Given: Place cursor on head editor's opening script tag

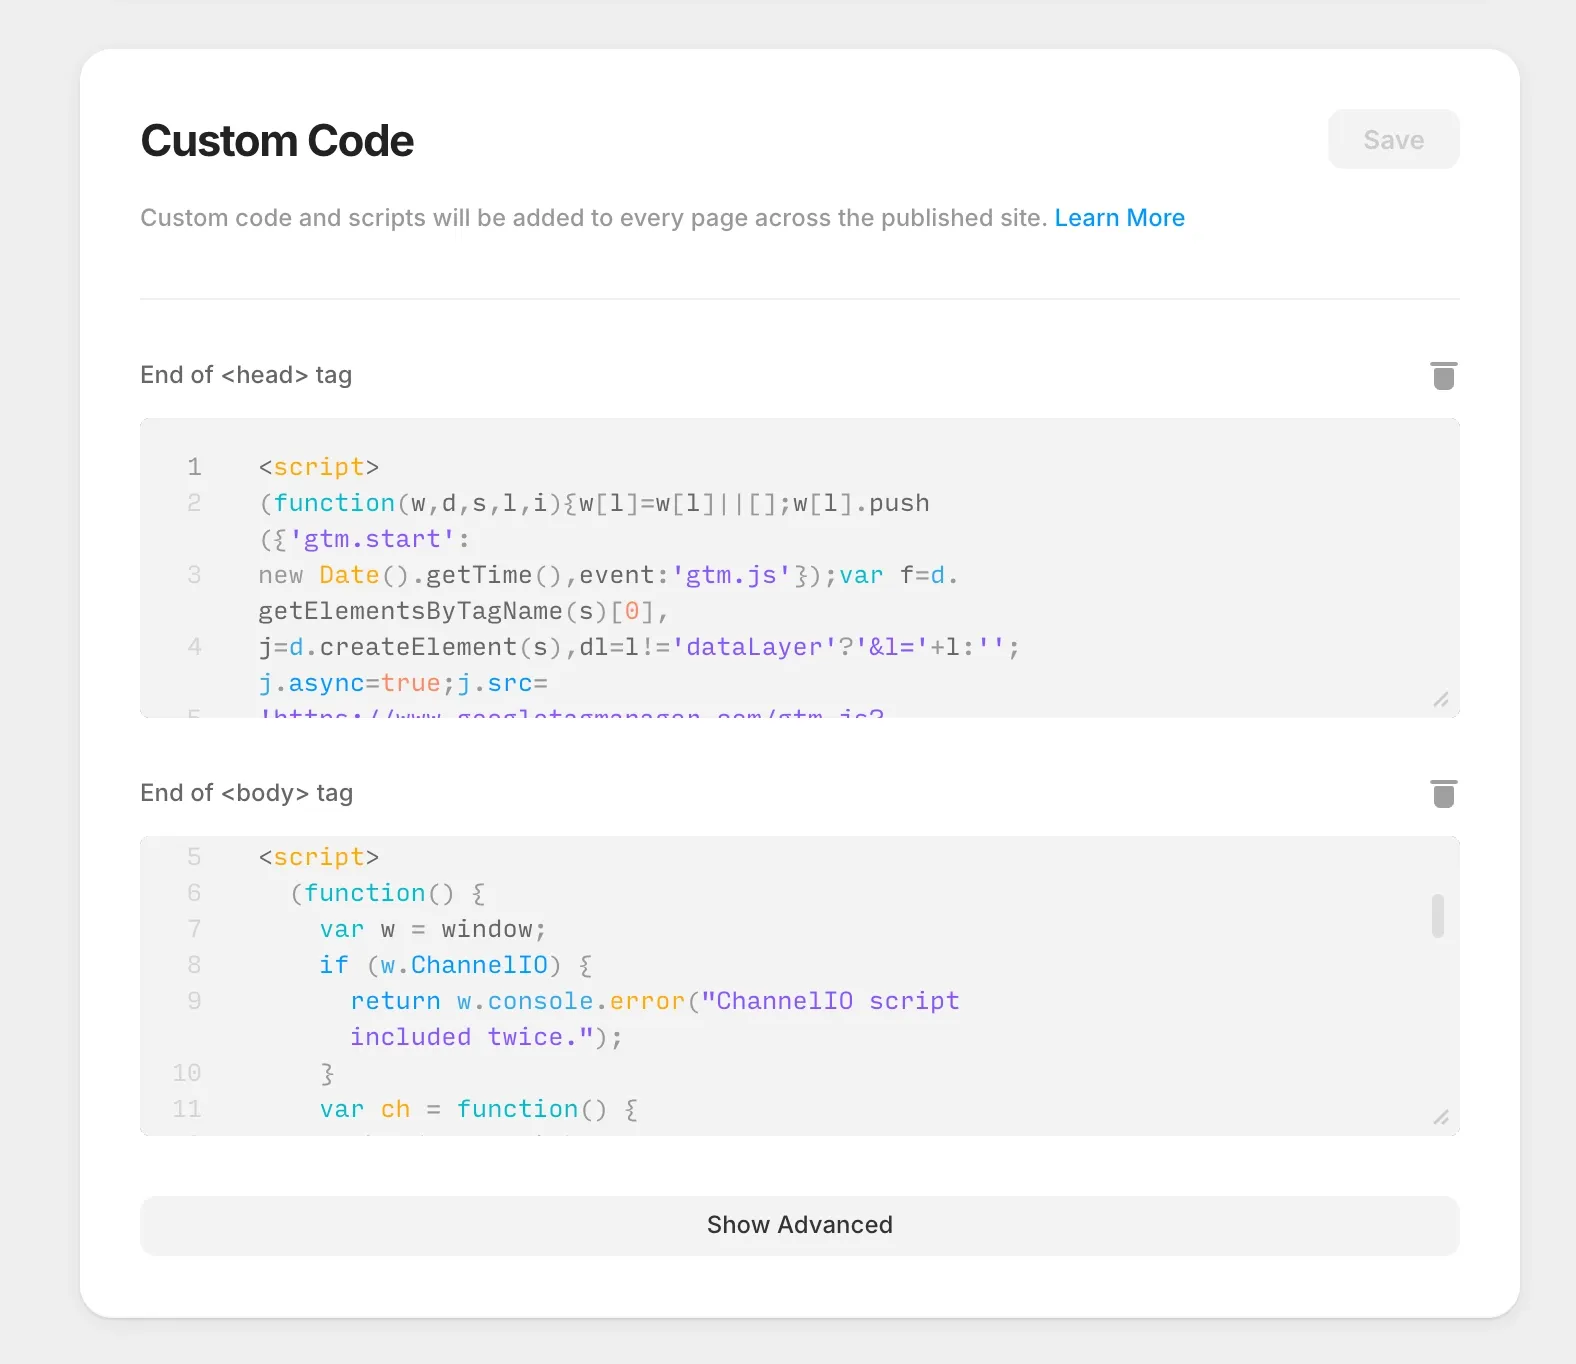Looking at the screenshot, I should pos(318,467).
